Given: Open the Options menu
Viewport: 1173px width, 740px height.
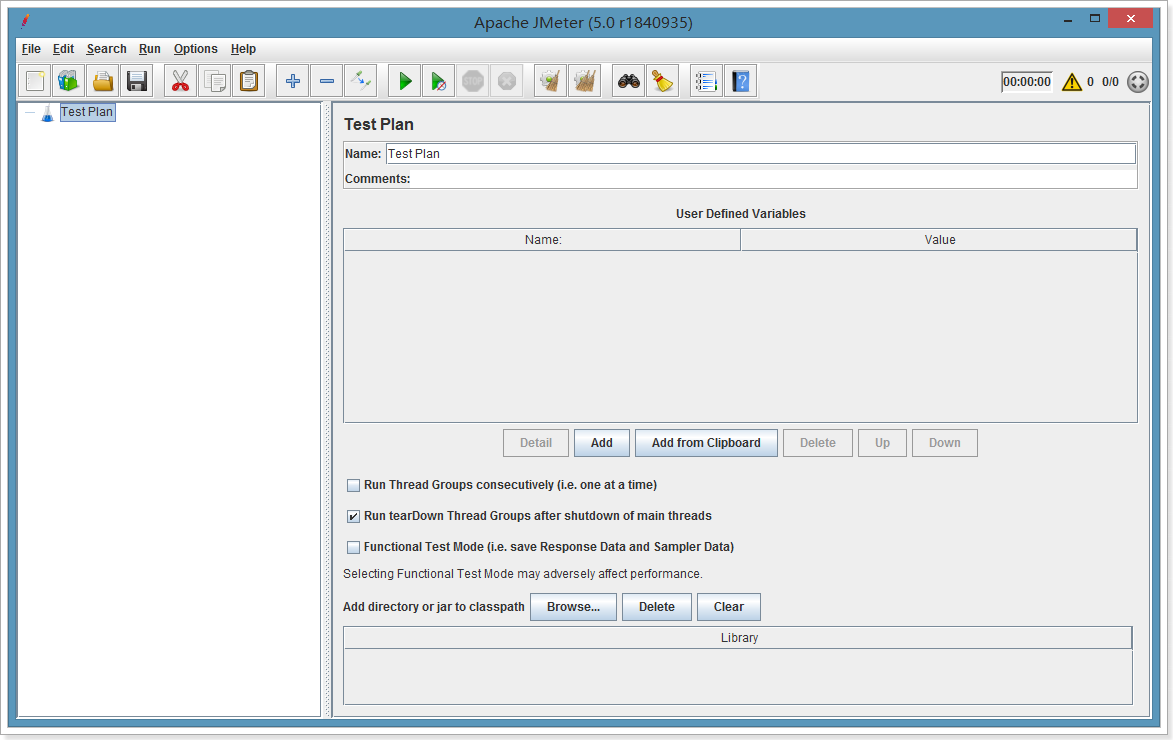Looking at the screenshot, I should point(196,49).
